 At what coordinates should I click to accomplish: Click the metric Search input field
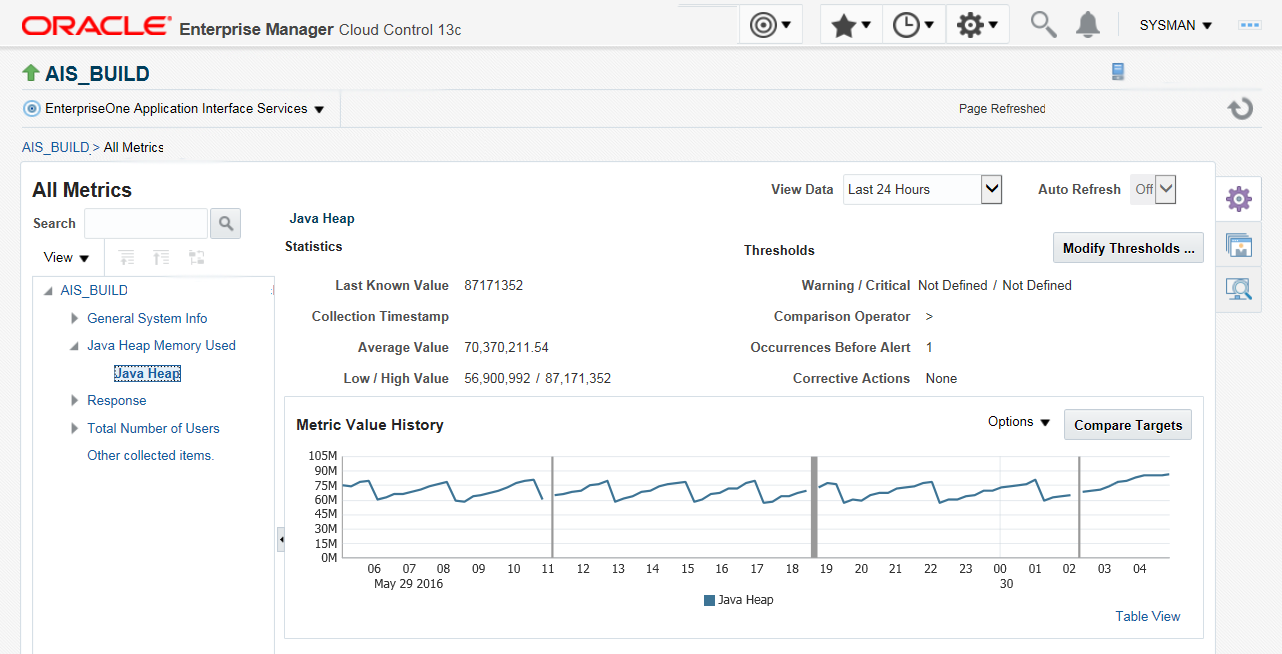point(146,223)
